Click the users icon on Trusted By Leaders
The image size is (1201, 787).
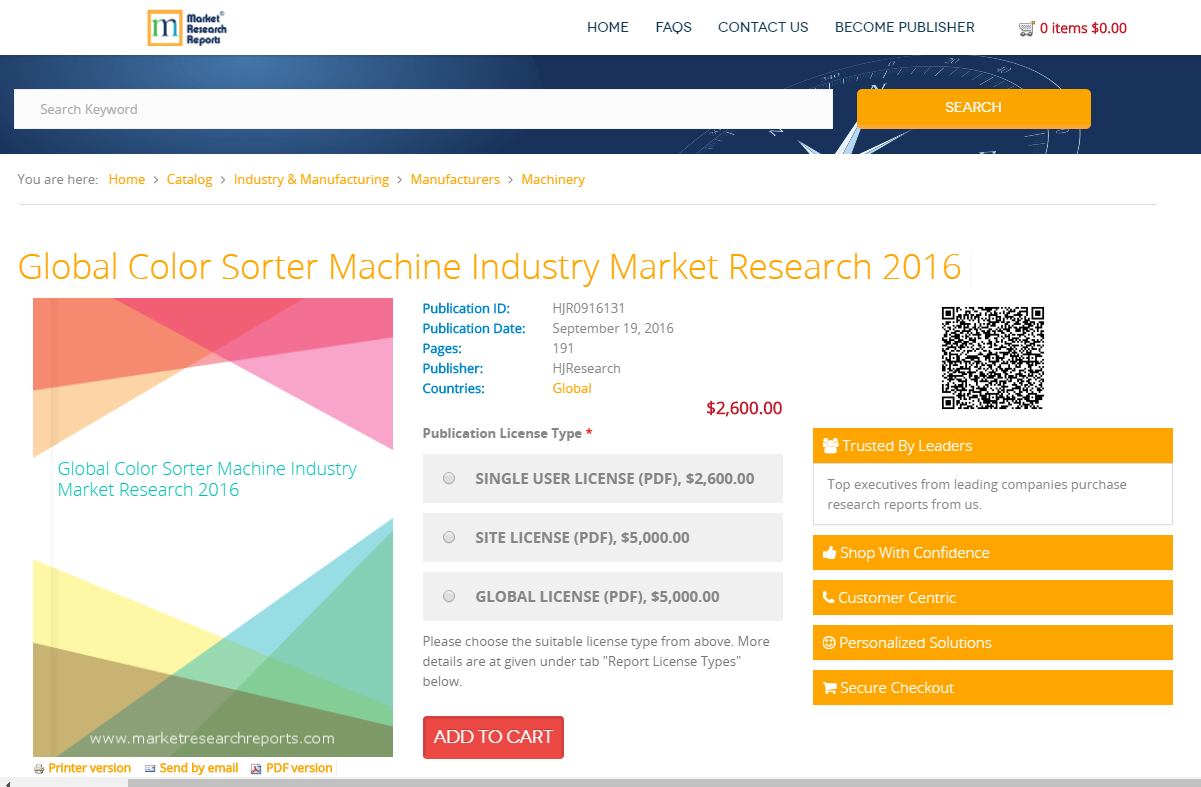(830, 445)
